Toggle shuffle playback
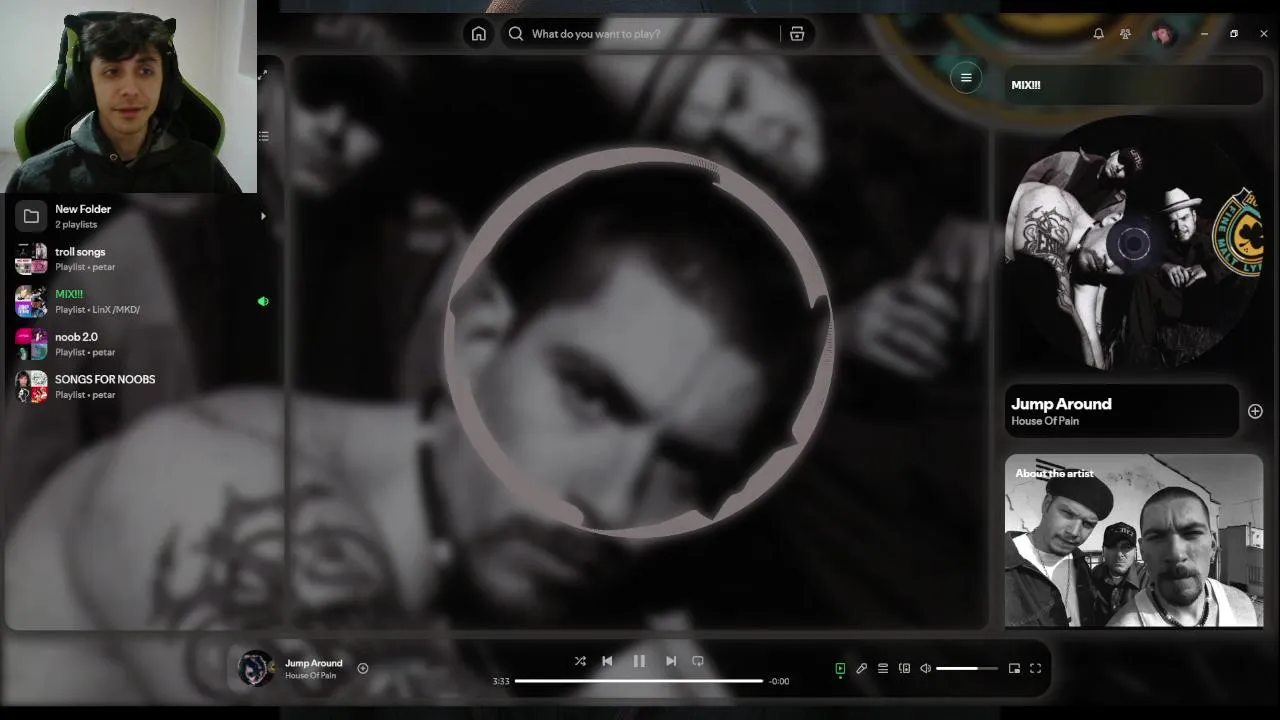The height and width of the screenshot is (720, 1280). [x=580, y=661]
